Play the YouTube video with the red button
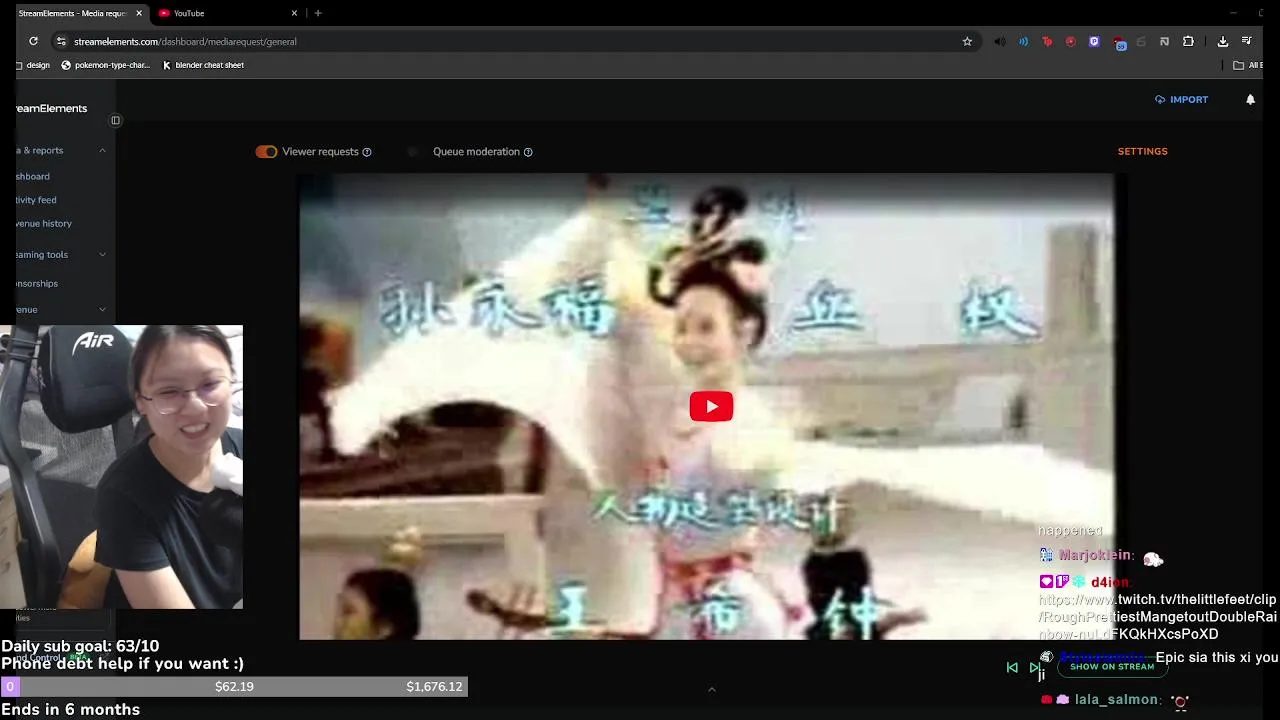The image size is (1280, 720). [711, 406]
